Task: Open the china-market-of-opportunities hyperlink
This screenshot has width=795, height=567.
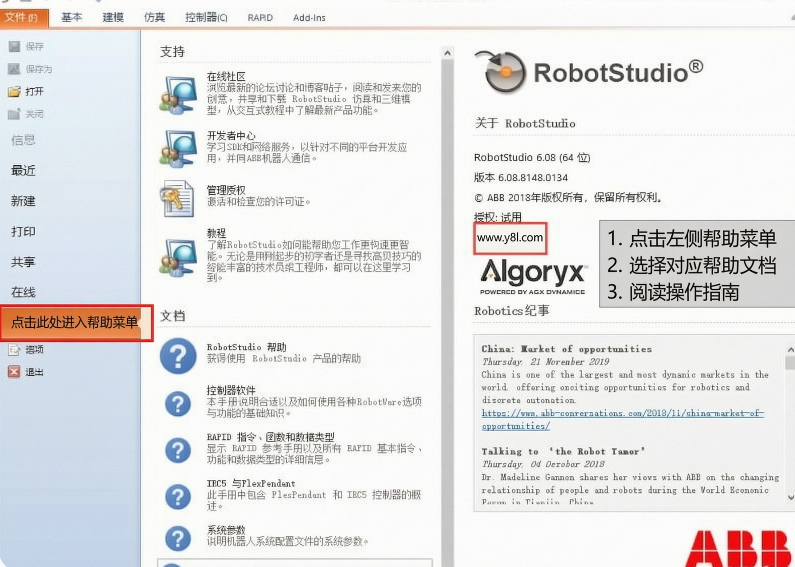Action: point(623,419)
